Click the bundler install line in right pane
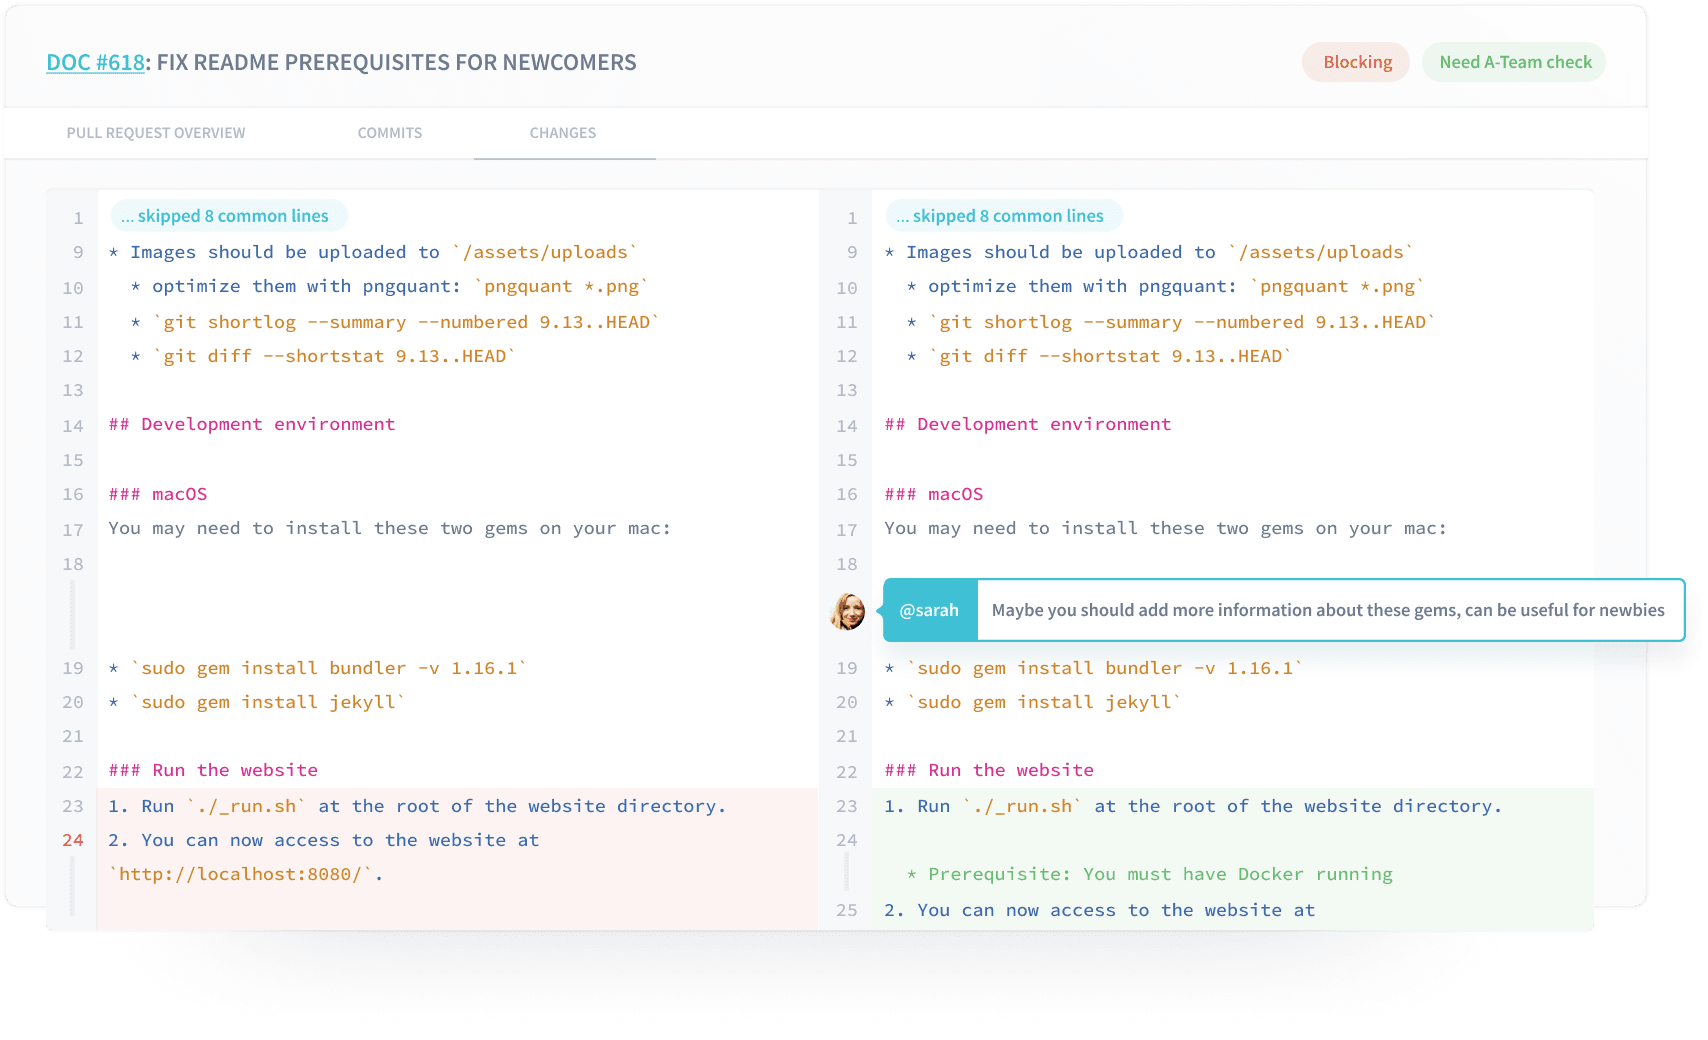This screenshot has width=1708, height=1040. click(x=1094, y=669)
